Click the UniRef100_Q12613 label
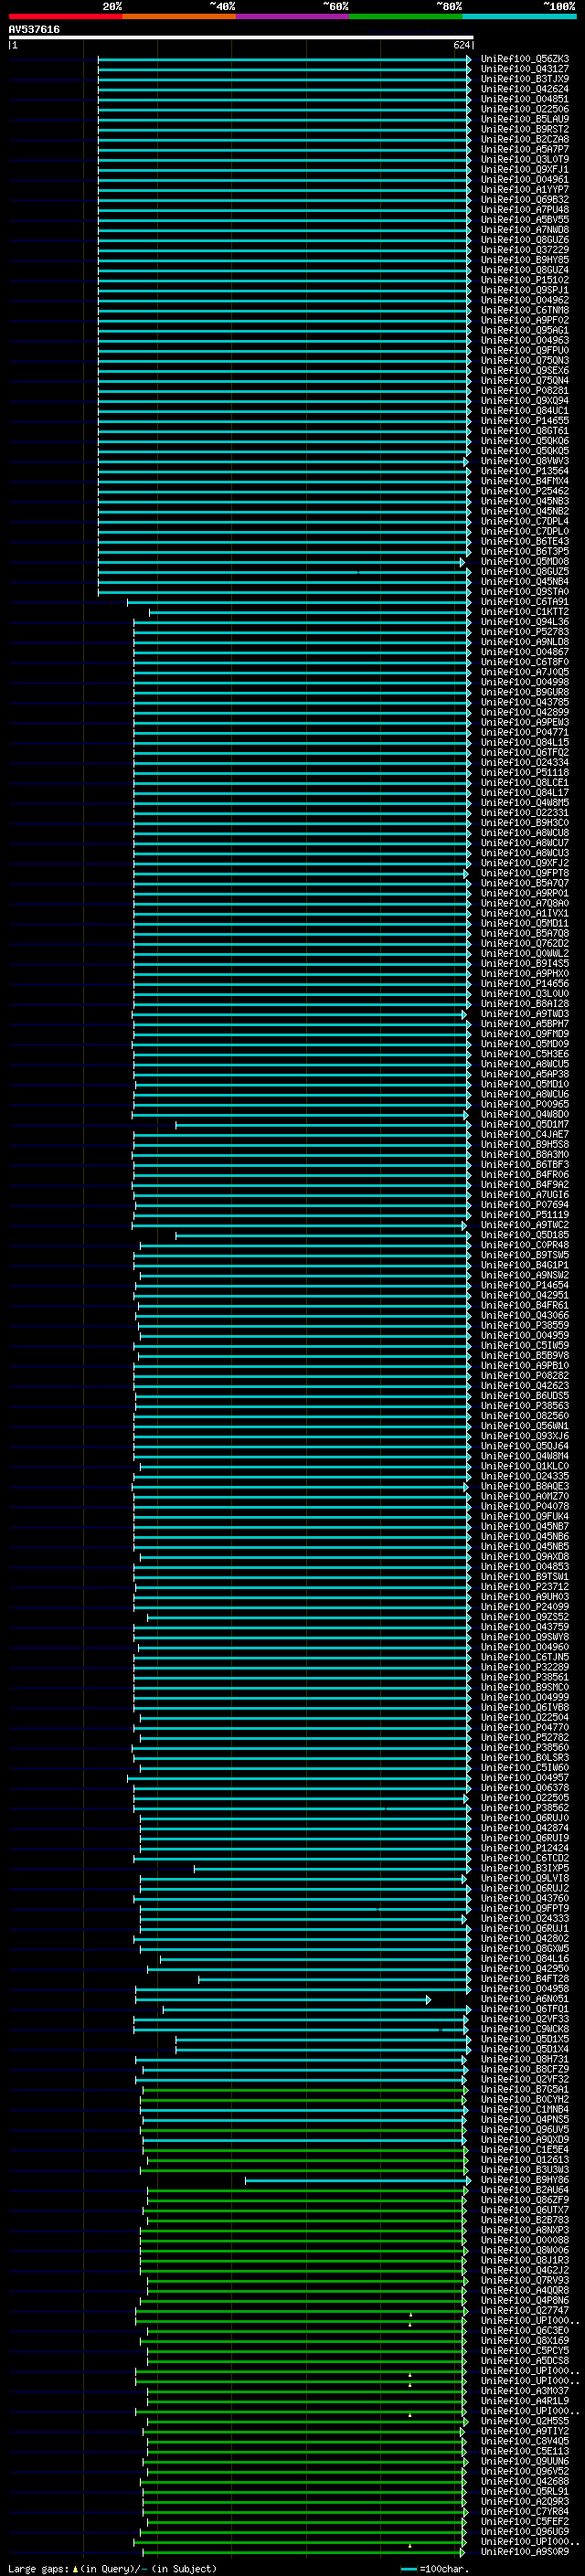The width and height of the screenshot is (585, 2576). pos(525,2159)
